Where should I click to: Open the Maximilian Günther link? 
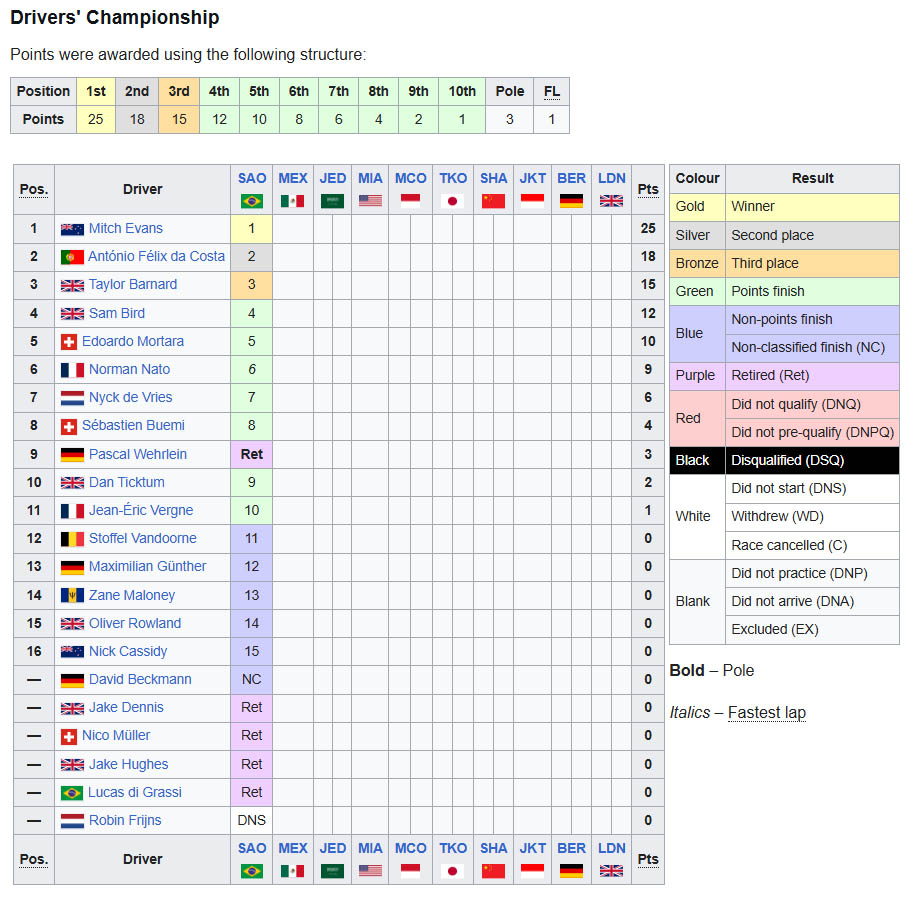point(147,566)
